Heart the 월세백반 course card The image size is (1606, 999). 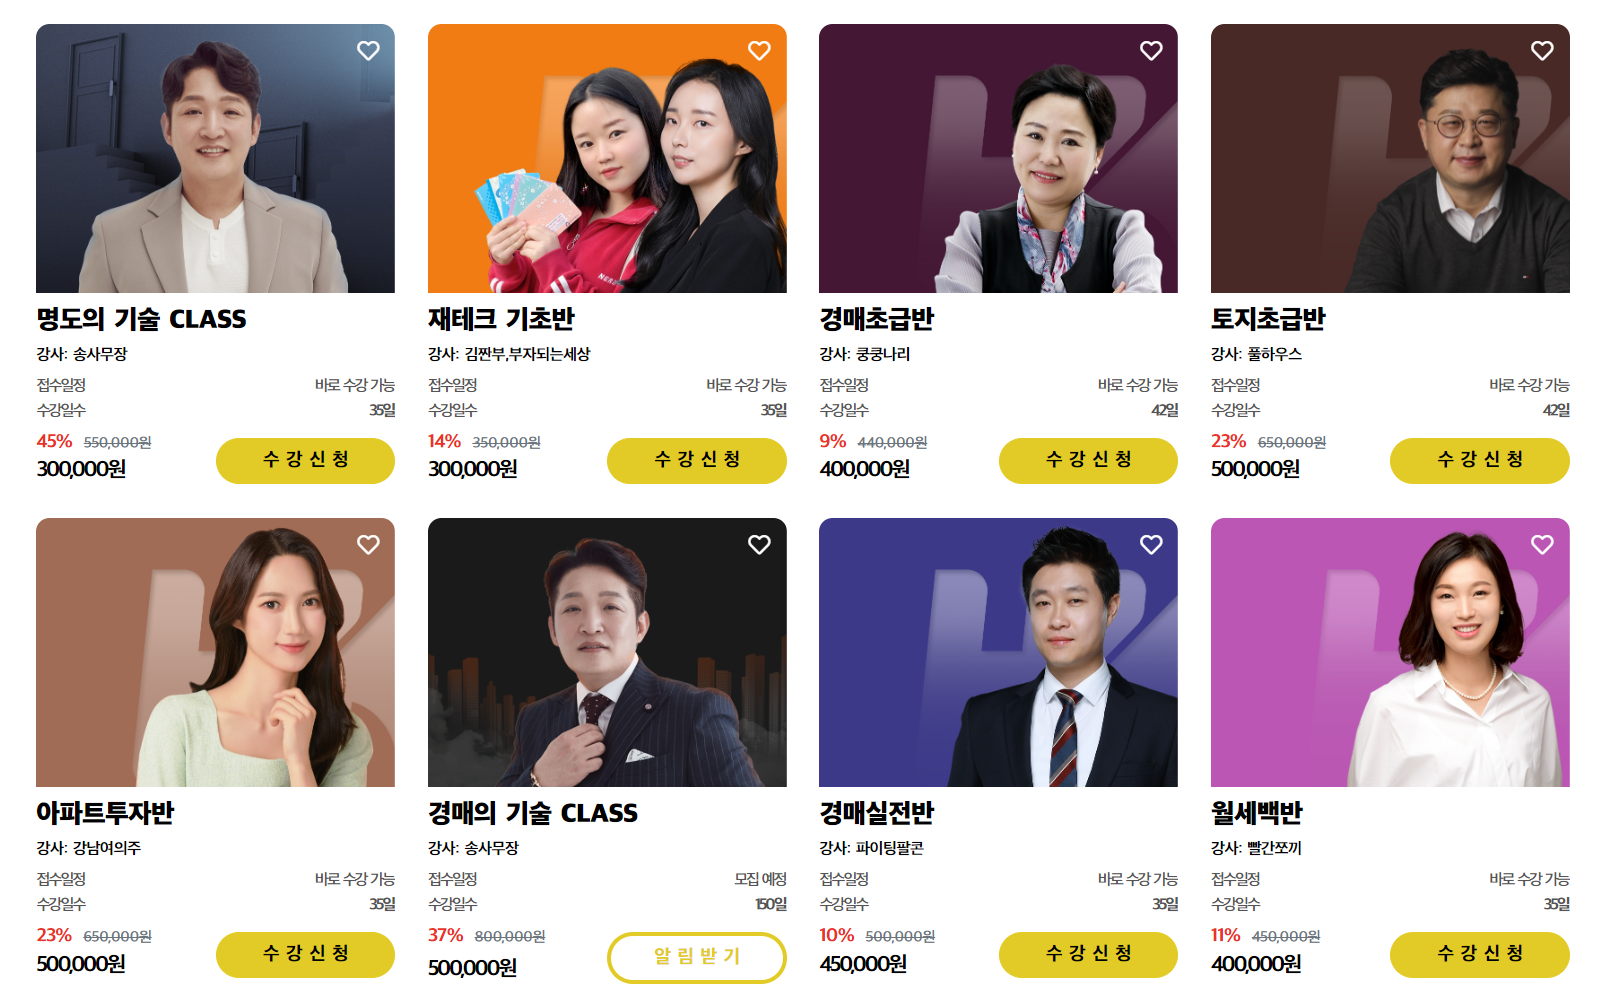point(1542,545)
